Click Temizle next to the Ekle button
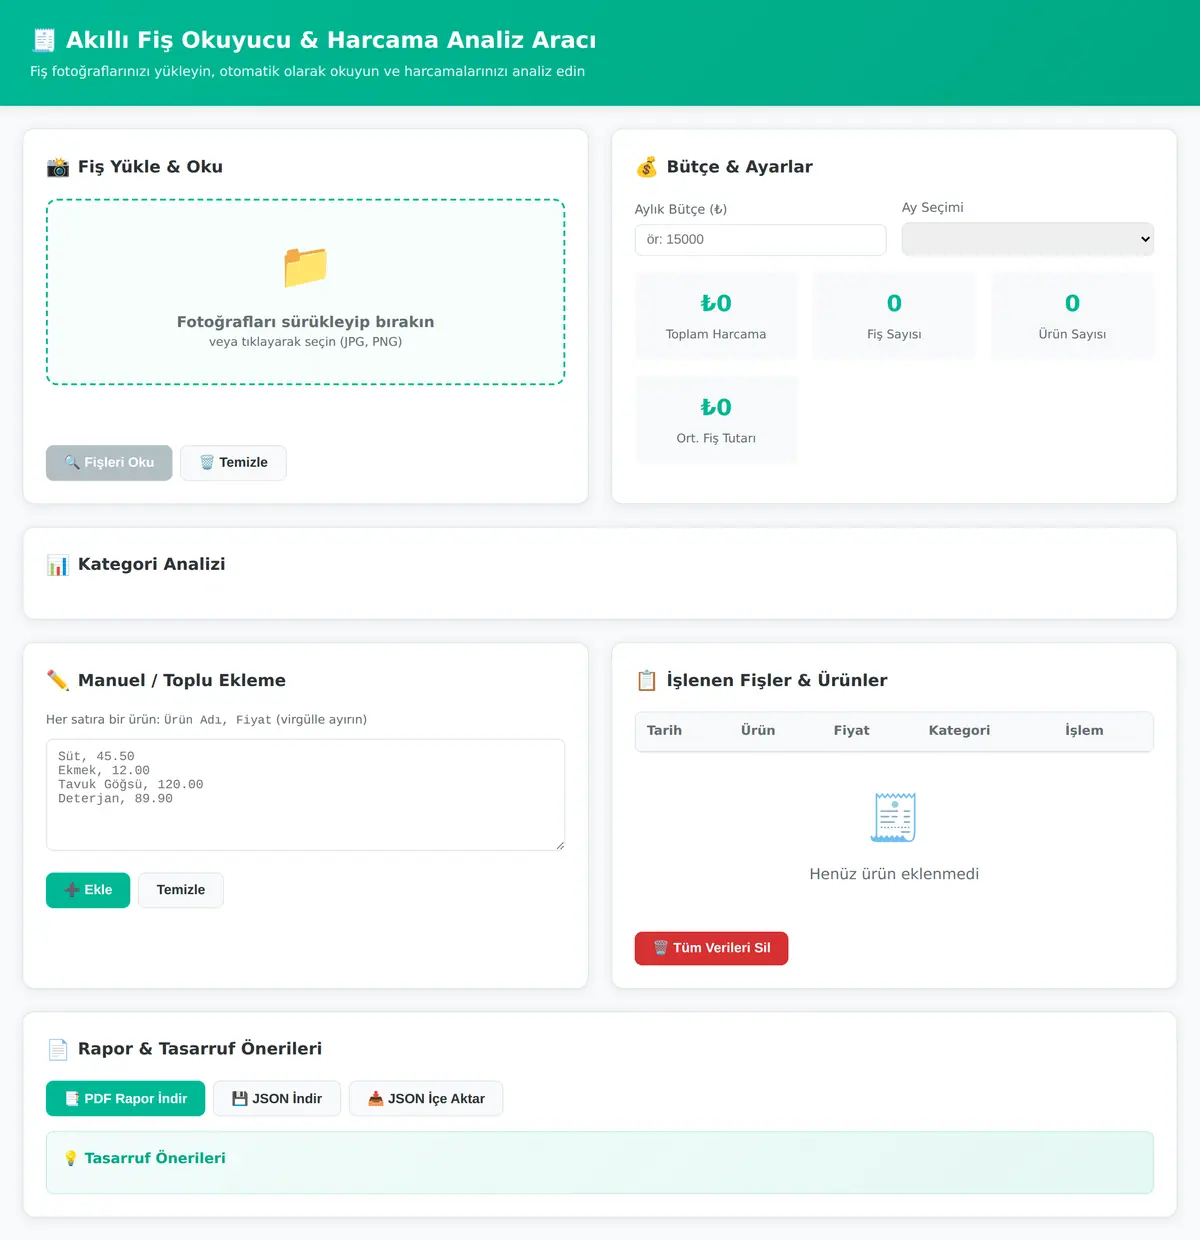The image size is (1200, 1240). tap(181, 890)
